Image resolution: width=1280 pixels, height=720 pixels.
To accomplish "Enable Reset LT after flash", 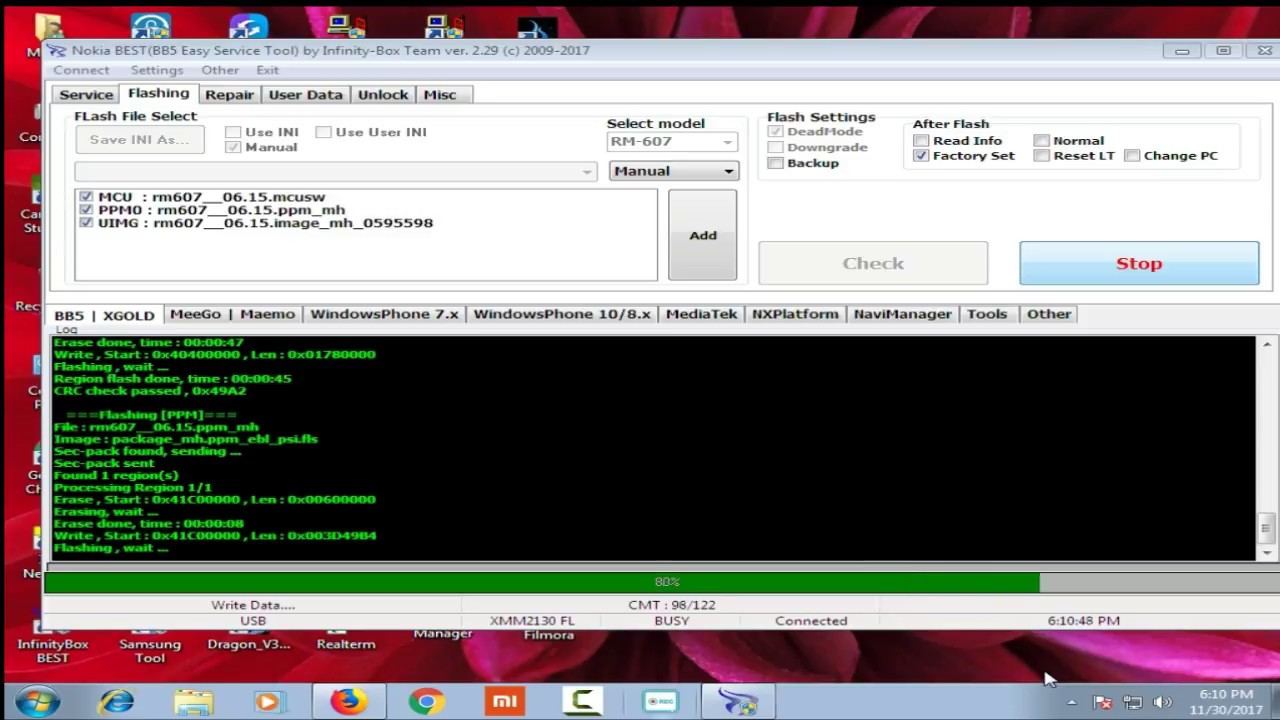I will (x=1042, y=156).
